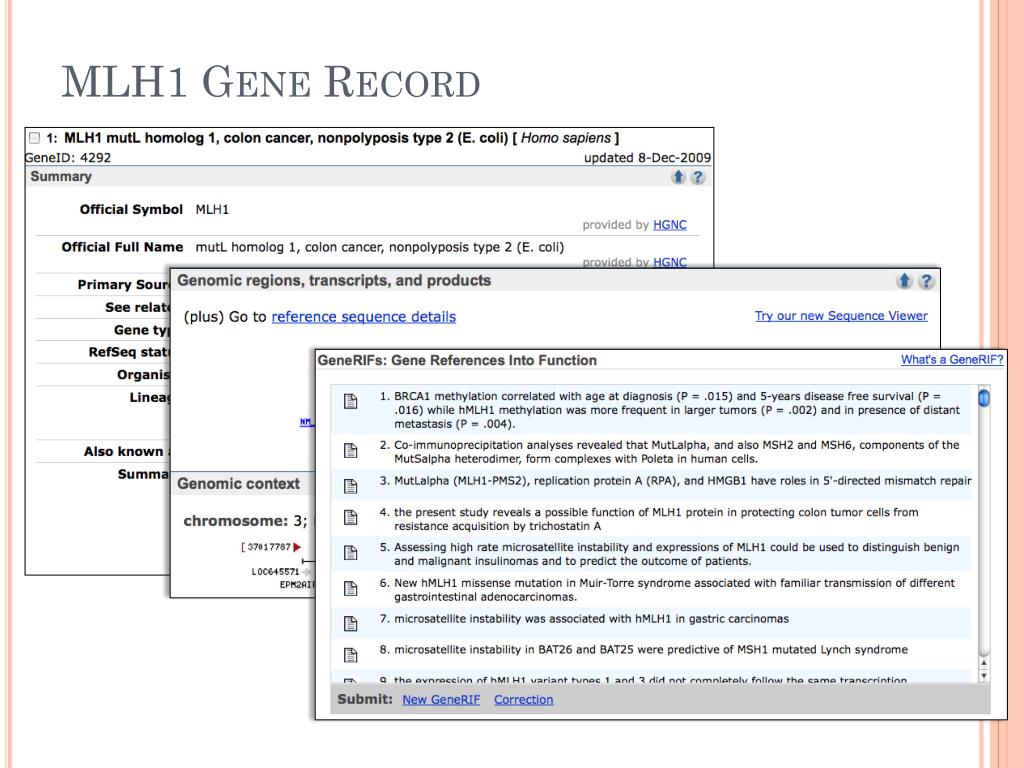Screen dimensions: 1024x768
Task: Open document icon for GeneRIF 1 BRCA1 methylation
Action: (x=351, y=401)
